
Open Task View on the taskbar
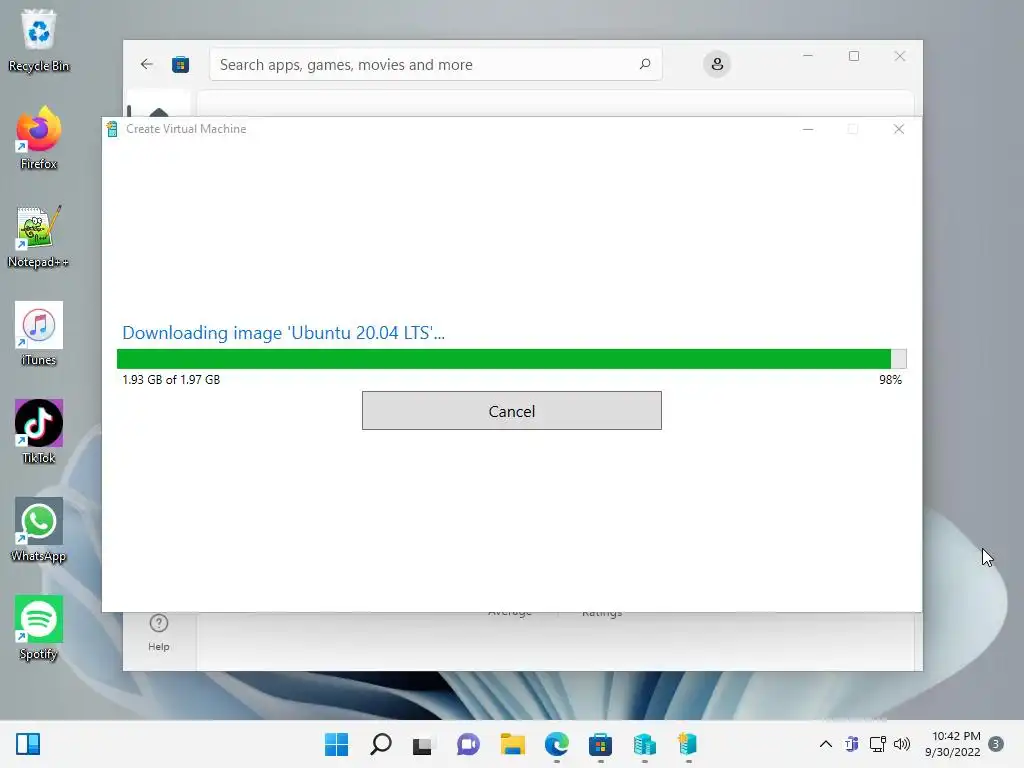(423, 744)
